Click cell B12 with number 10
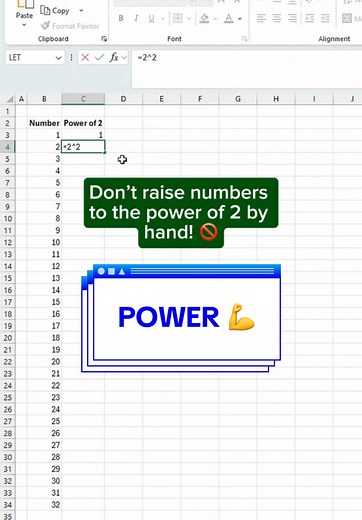Screen dimensions: 362x520 click(x=44, y=242)
